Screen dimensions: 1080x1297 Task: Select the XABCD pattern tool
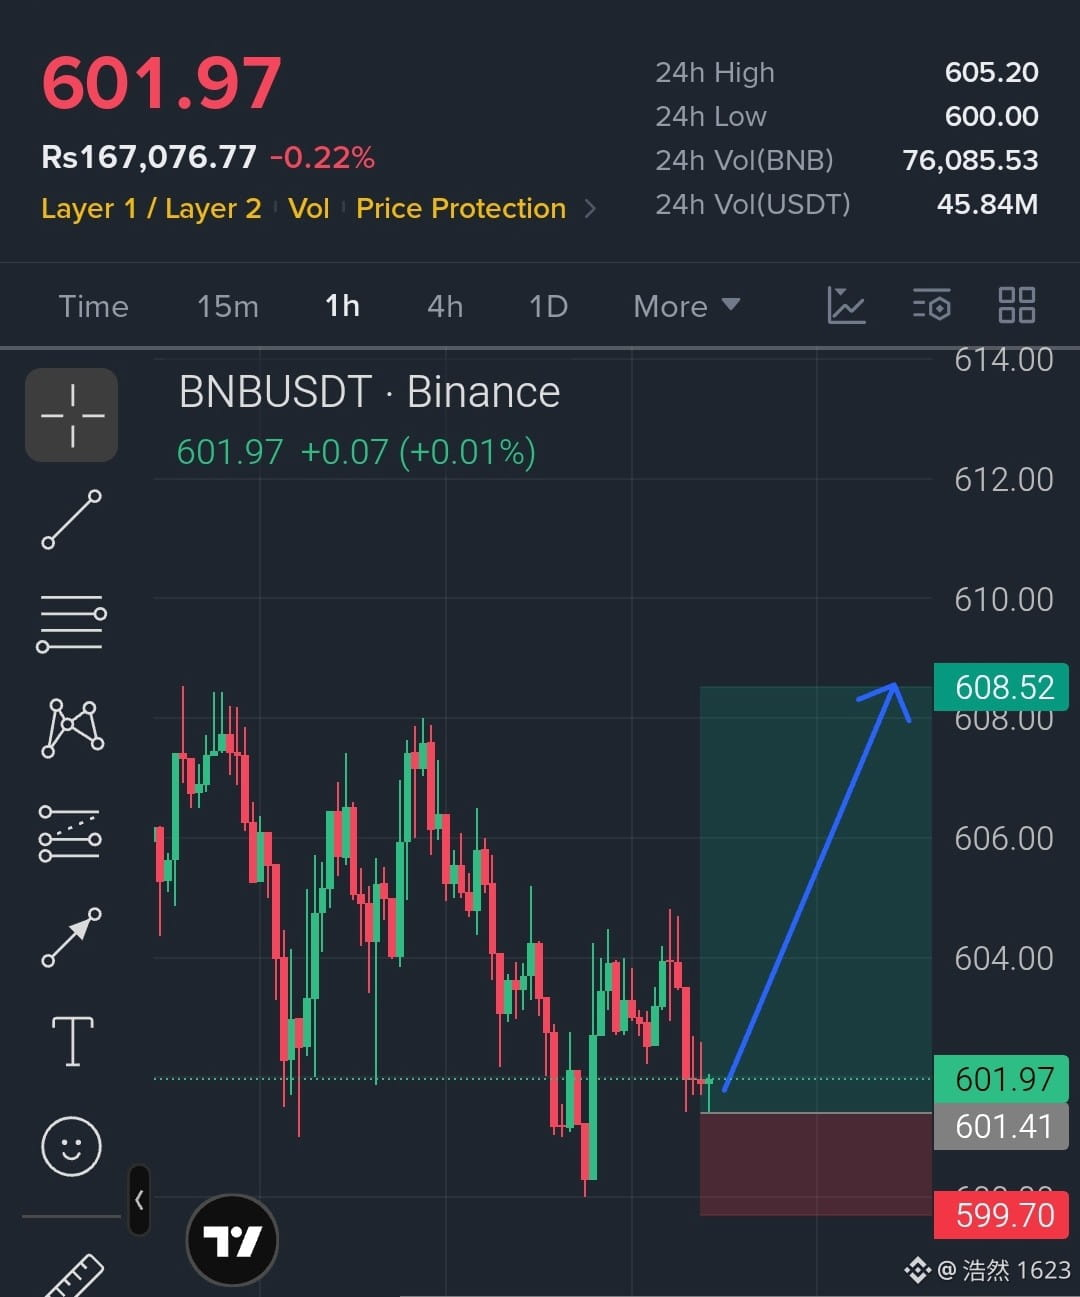pyautogui.click(x=72, y=727)
